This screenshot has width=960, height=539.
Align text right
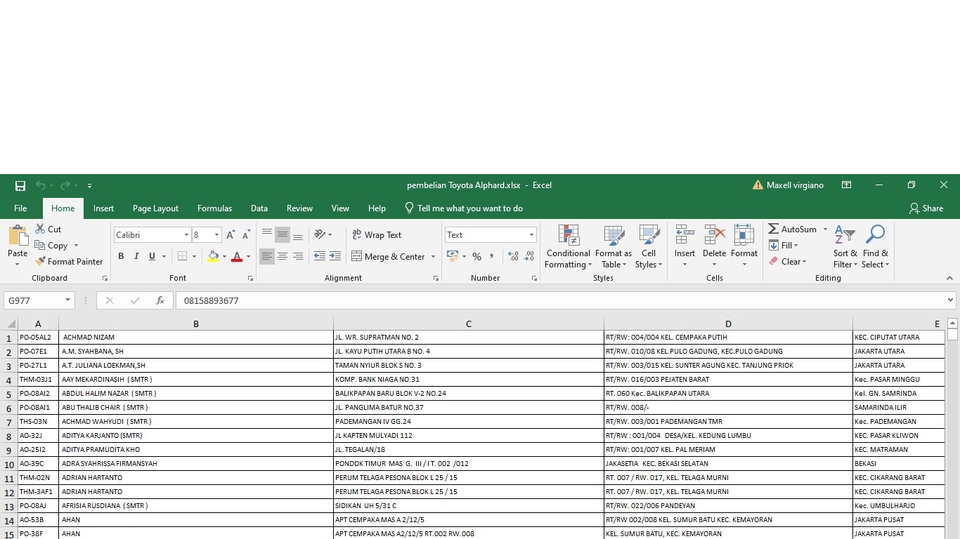pyautogui.click(x=298, y=257)
